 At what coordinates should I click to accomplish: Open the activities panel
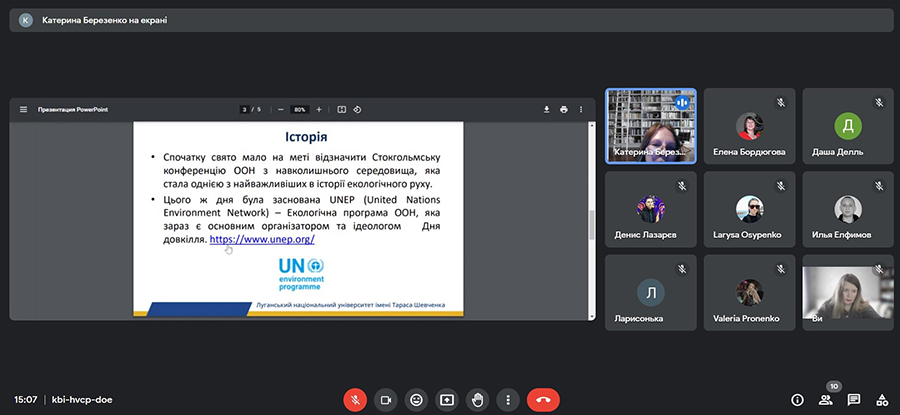pyautogui.click(x=881, y=399)
